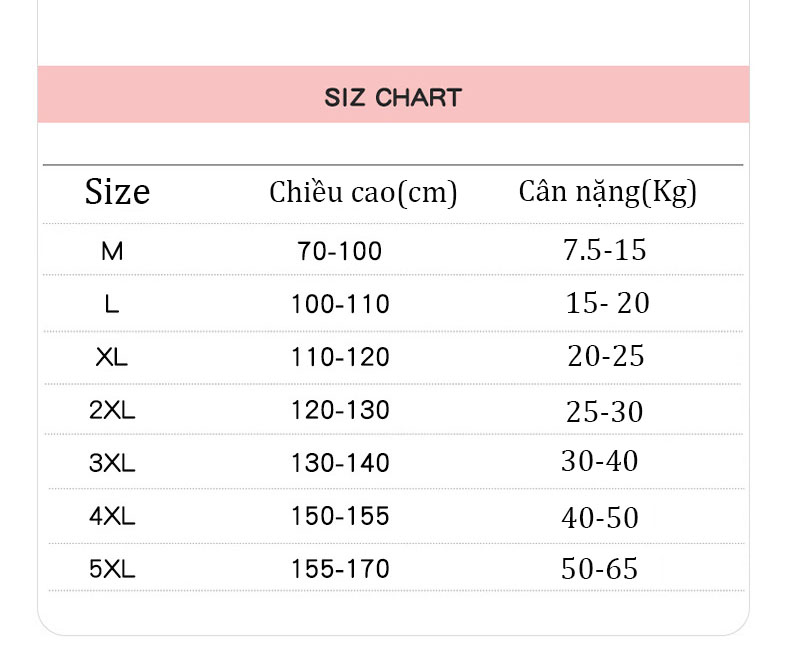Image resolution: width=790 pixels, height=655 pixels.
Task: Choose the 2XL size row label
Action: coord(112,410)
